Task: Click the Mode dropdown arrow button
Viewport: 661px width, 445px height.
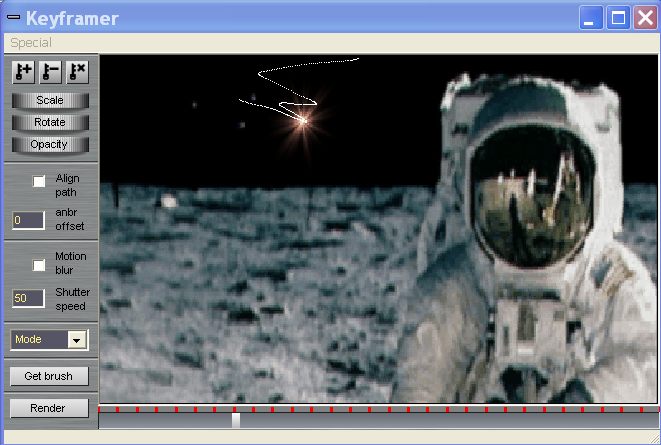Action: click(x=76, y=340)
